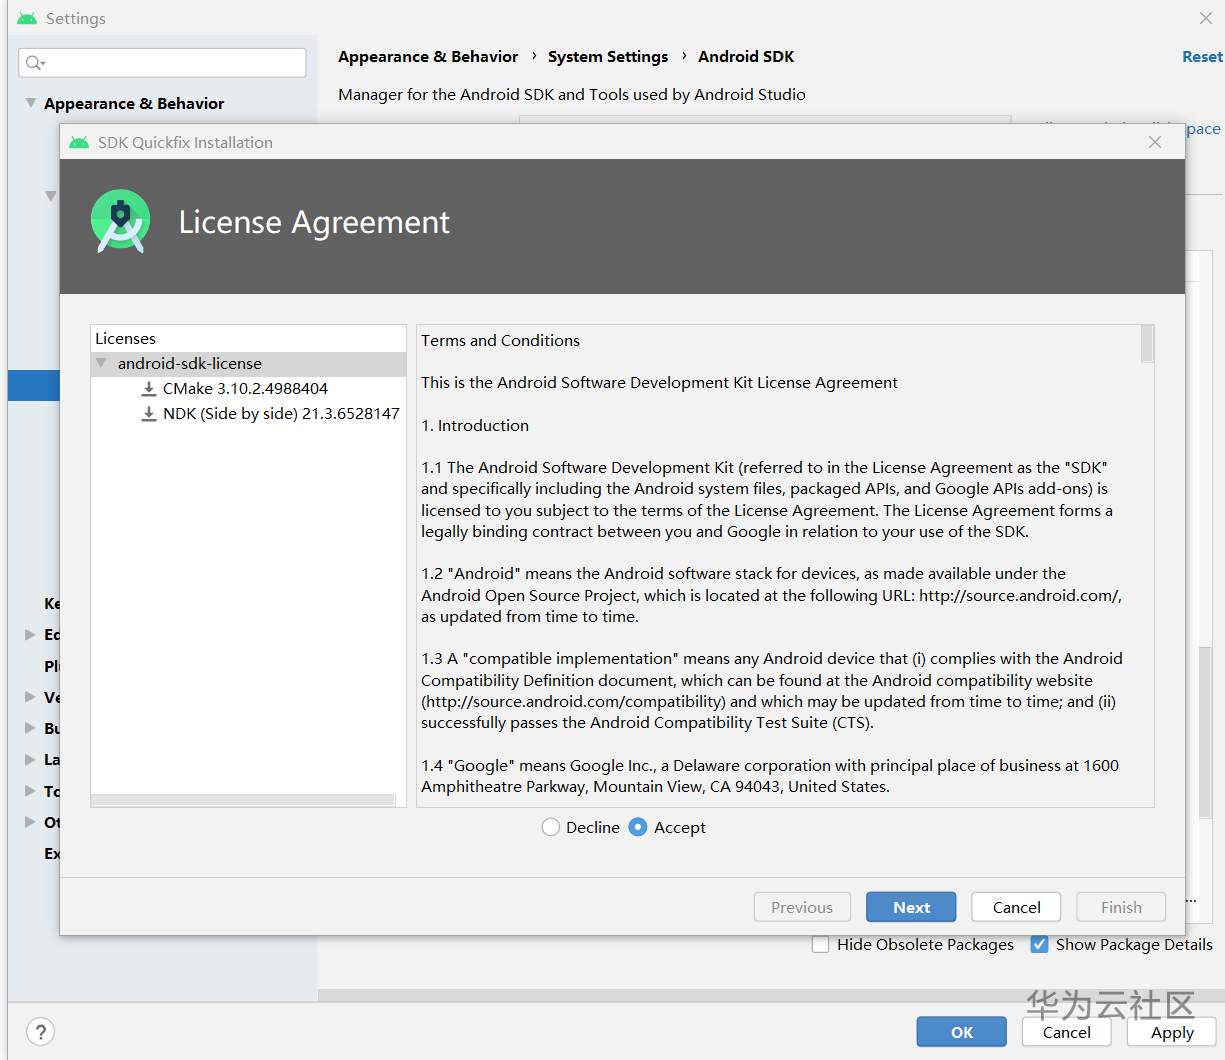
Task: Click the 'Terms and Conditions' heading text
Action: click(x=500, y=340)
